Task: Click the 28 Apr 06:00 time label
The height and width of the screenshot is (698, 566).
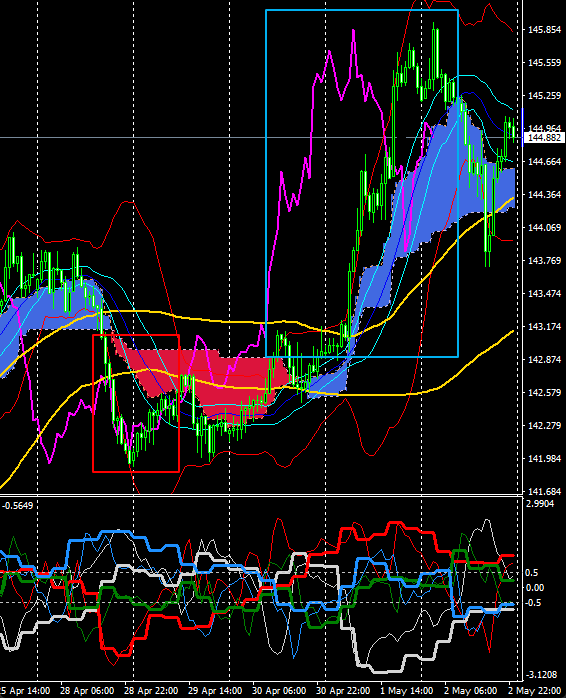Action: pos(87,691)
